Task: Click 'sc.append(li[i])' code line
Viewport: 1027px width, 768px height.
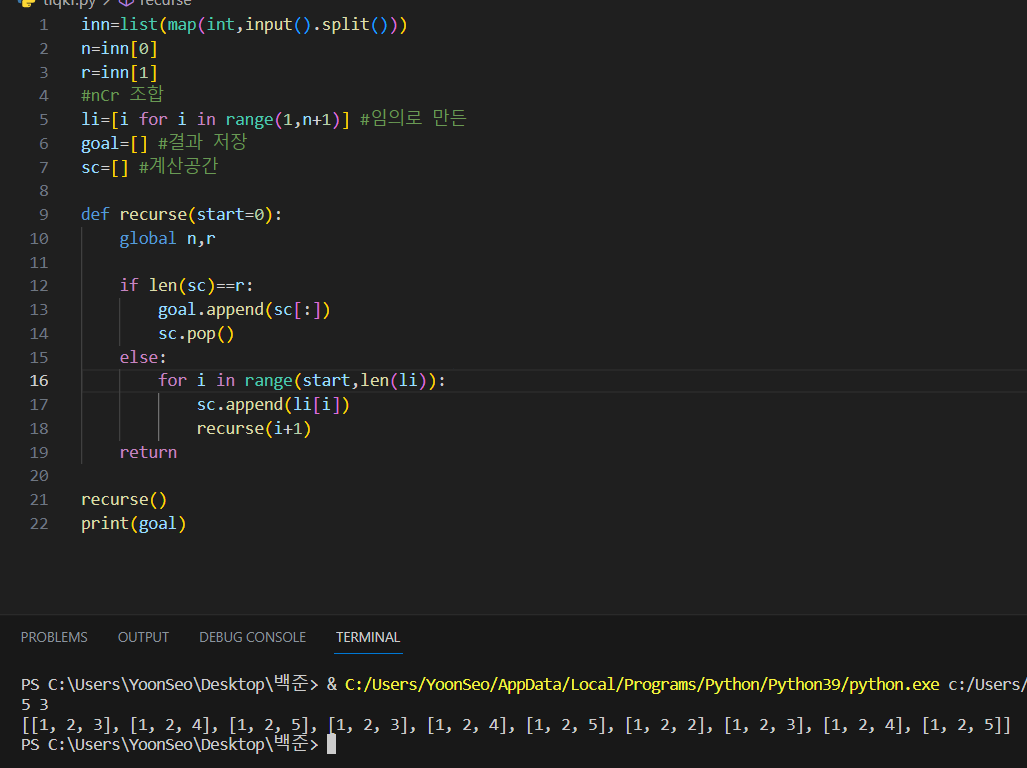Action: click(x=273, y=405)
